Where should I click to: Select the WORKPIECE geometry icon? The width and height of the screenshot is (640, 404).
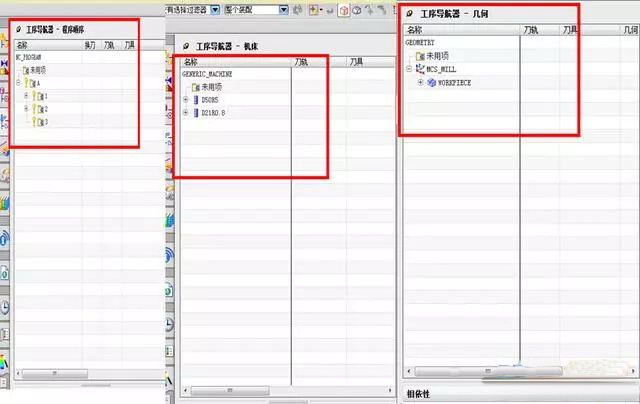431,82
